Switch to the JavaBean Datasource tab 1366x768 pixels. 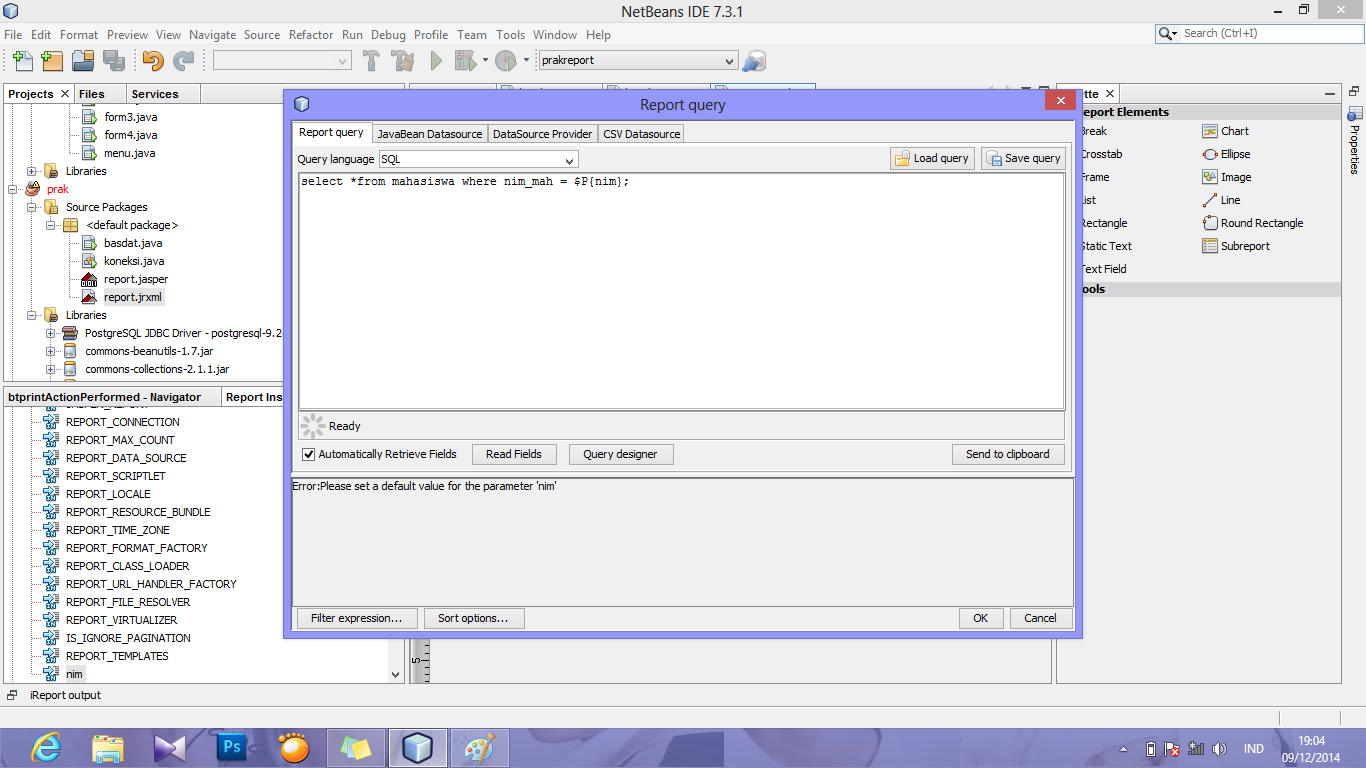(x=429, y=133)
